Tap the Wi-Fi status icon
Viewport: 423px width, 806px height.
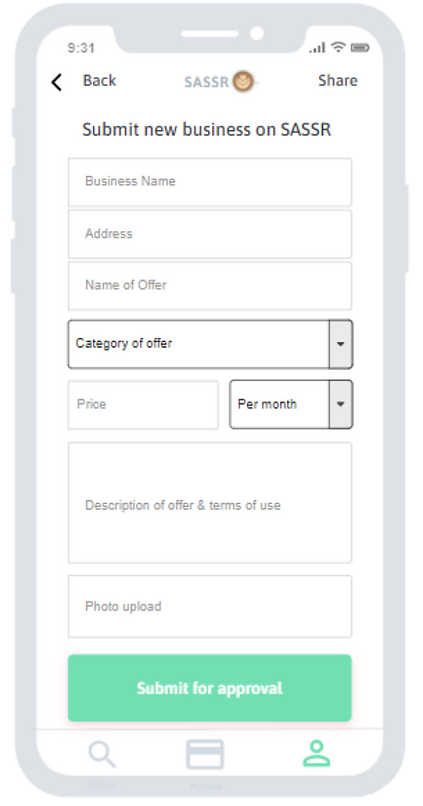[338, 47]
